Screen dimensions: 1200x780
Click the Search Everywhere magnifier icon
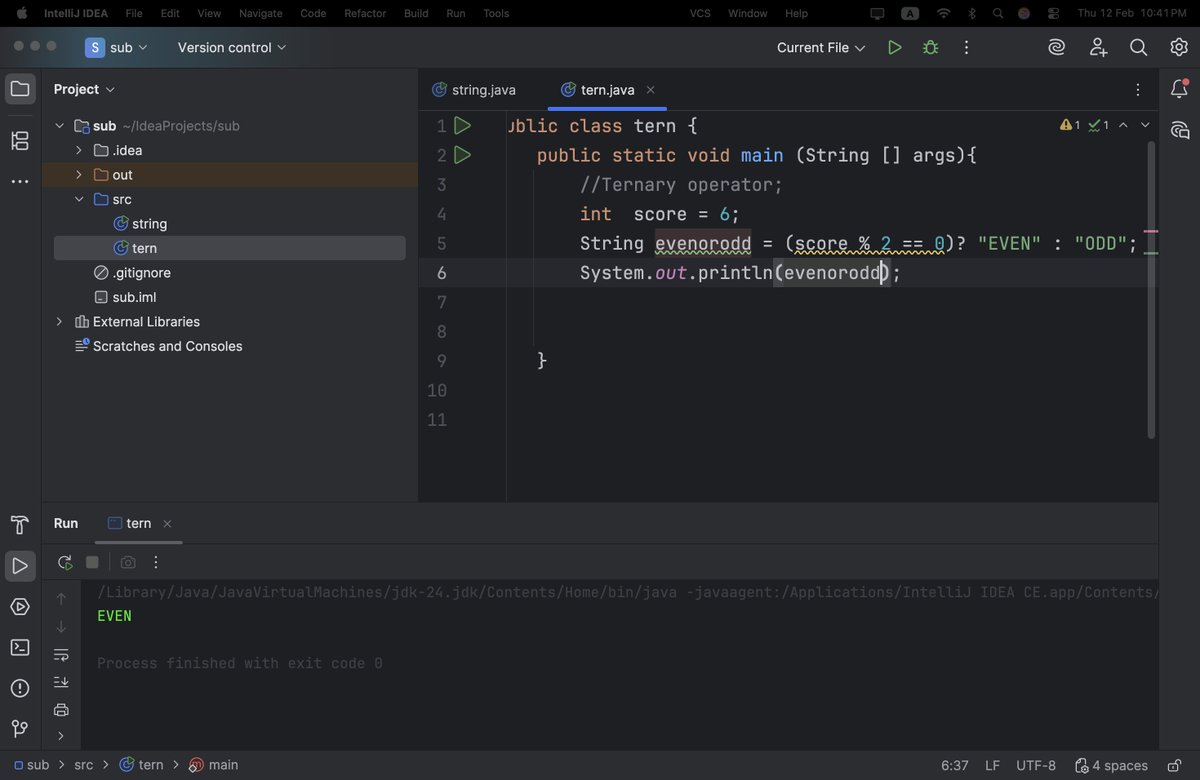point(1137,47)
